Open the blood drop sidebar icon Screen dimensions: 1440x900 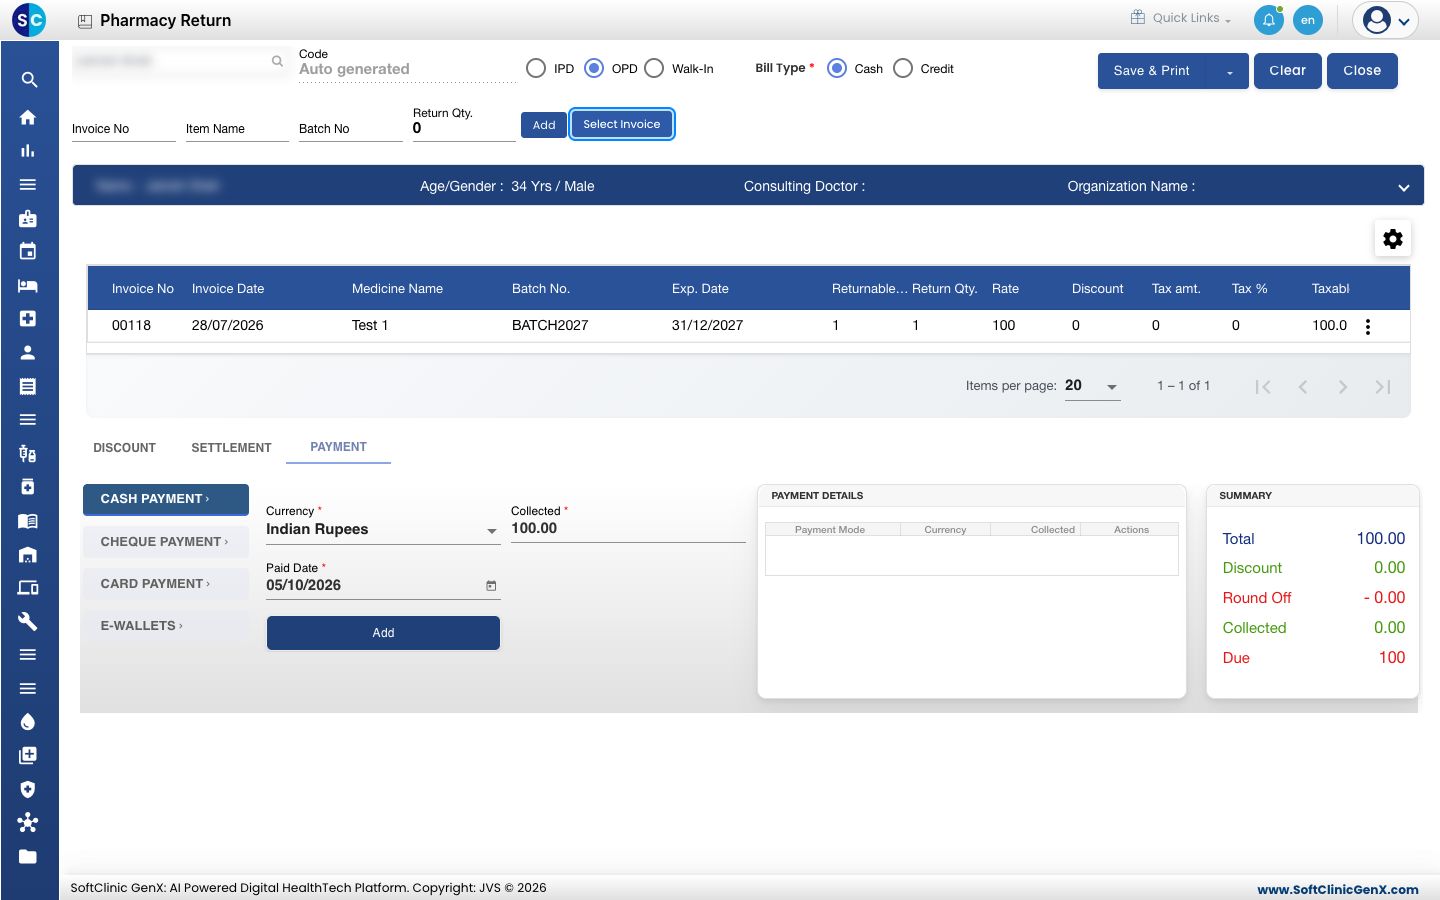click(x=28, y=722)
